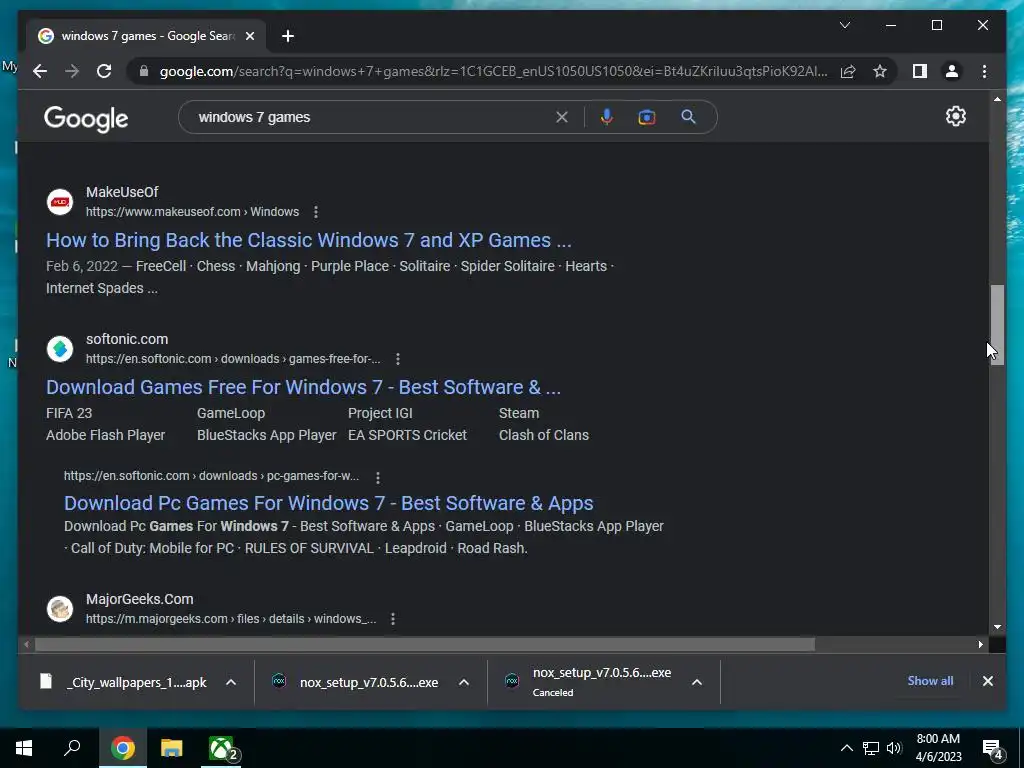Screen dimensions: 1024x768
Task: Open the network status tray icon
Action: pyautogui.click(x=871, y=748)
